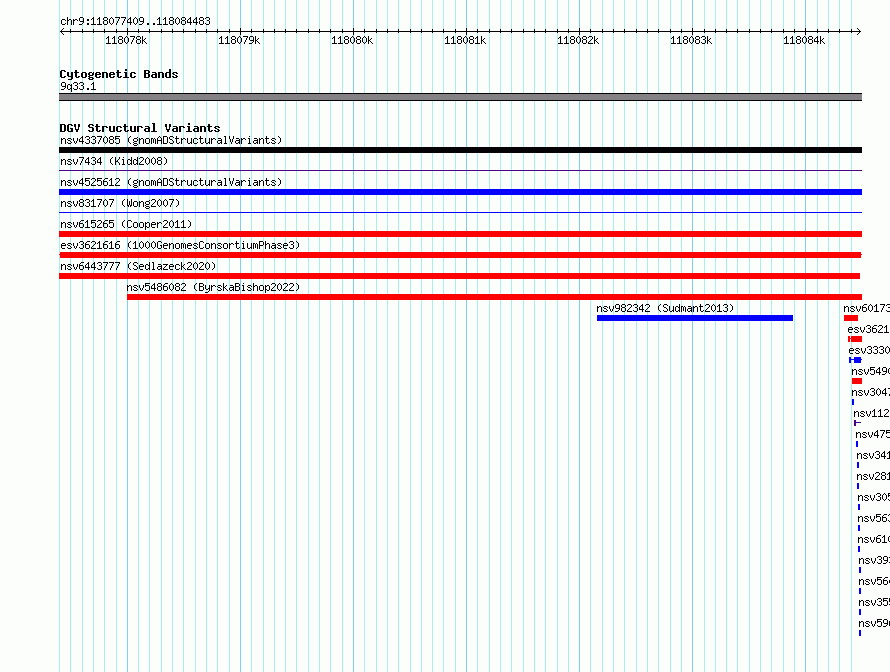Click the 118084k ruler position
Viewport: 890px width, 672px height.
804,40
